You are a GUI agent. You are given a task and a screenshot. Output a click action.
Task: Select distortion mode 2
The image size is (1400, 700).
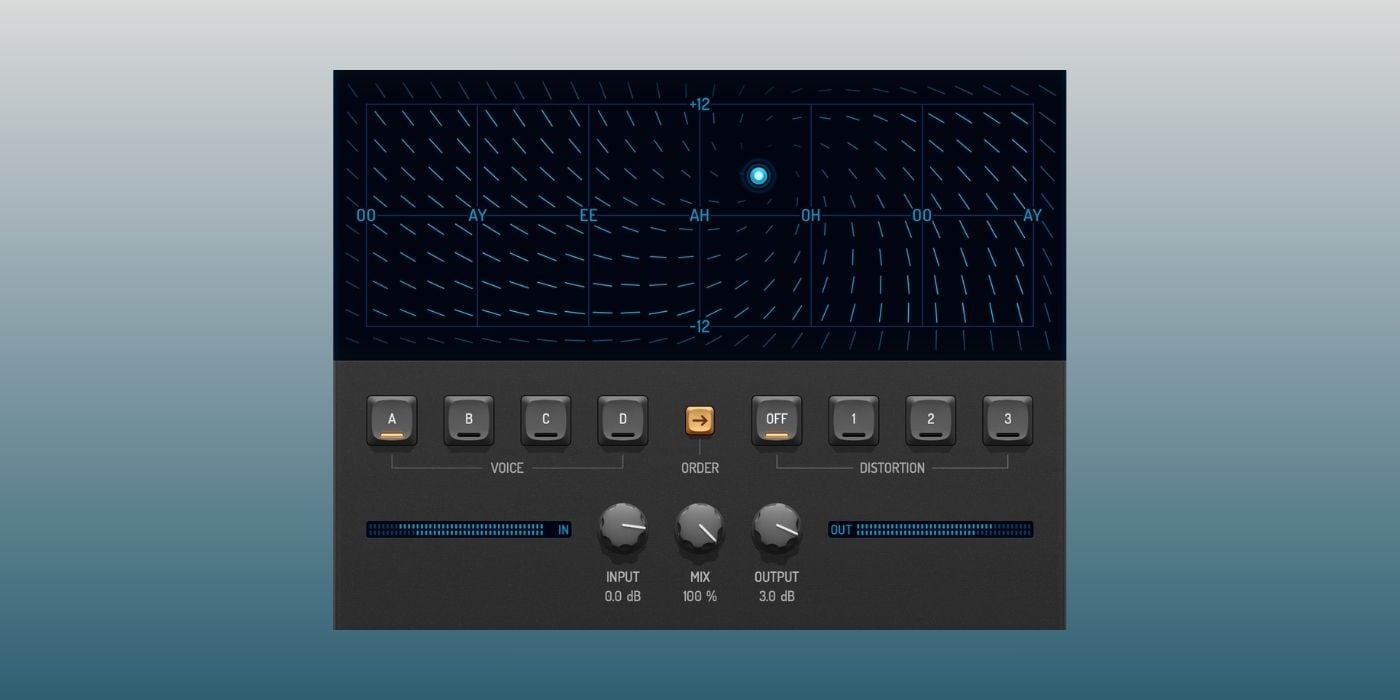(x=931, y=421)
